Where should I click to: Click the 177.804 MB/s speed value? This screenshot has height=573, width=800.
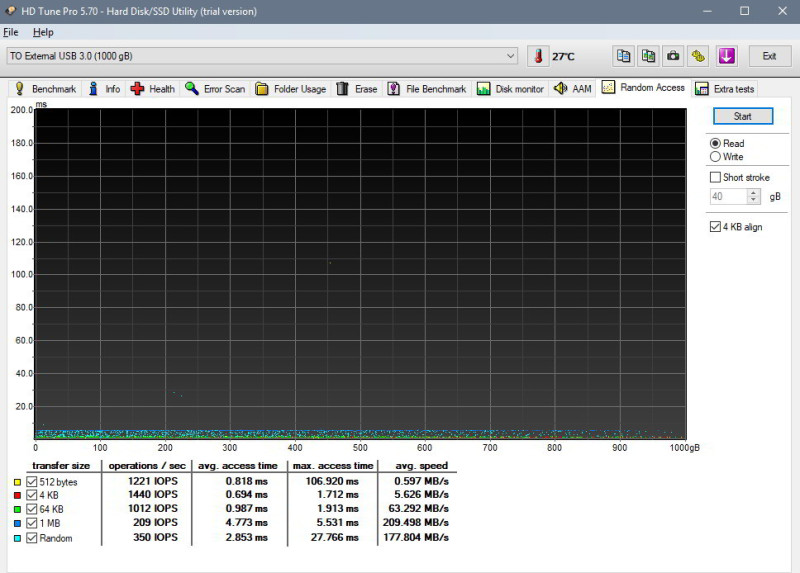(x=416, y=537)
